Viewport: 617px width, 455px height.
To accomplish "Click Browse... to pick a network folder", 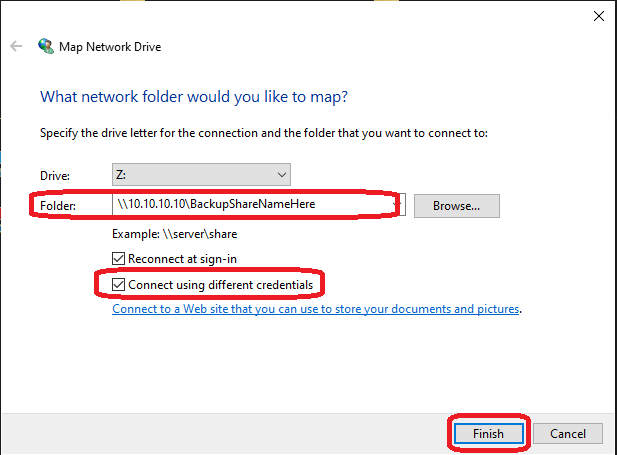I will tap(457, 206).
